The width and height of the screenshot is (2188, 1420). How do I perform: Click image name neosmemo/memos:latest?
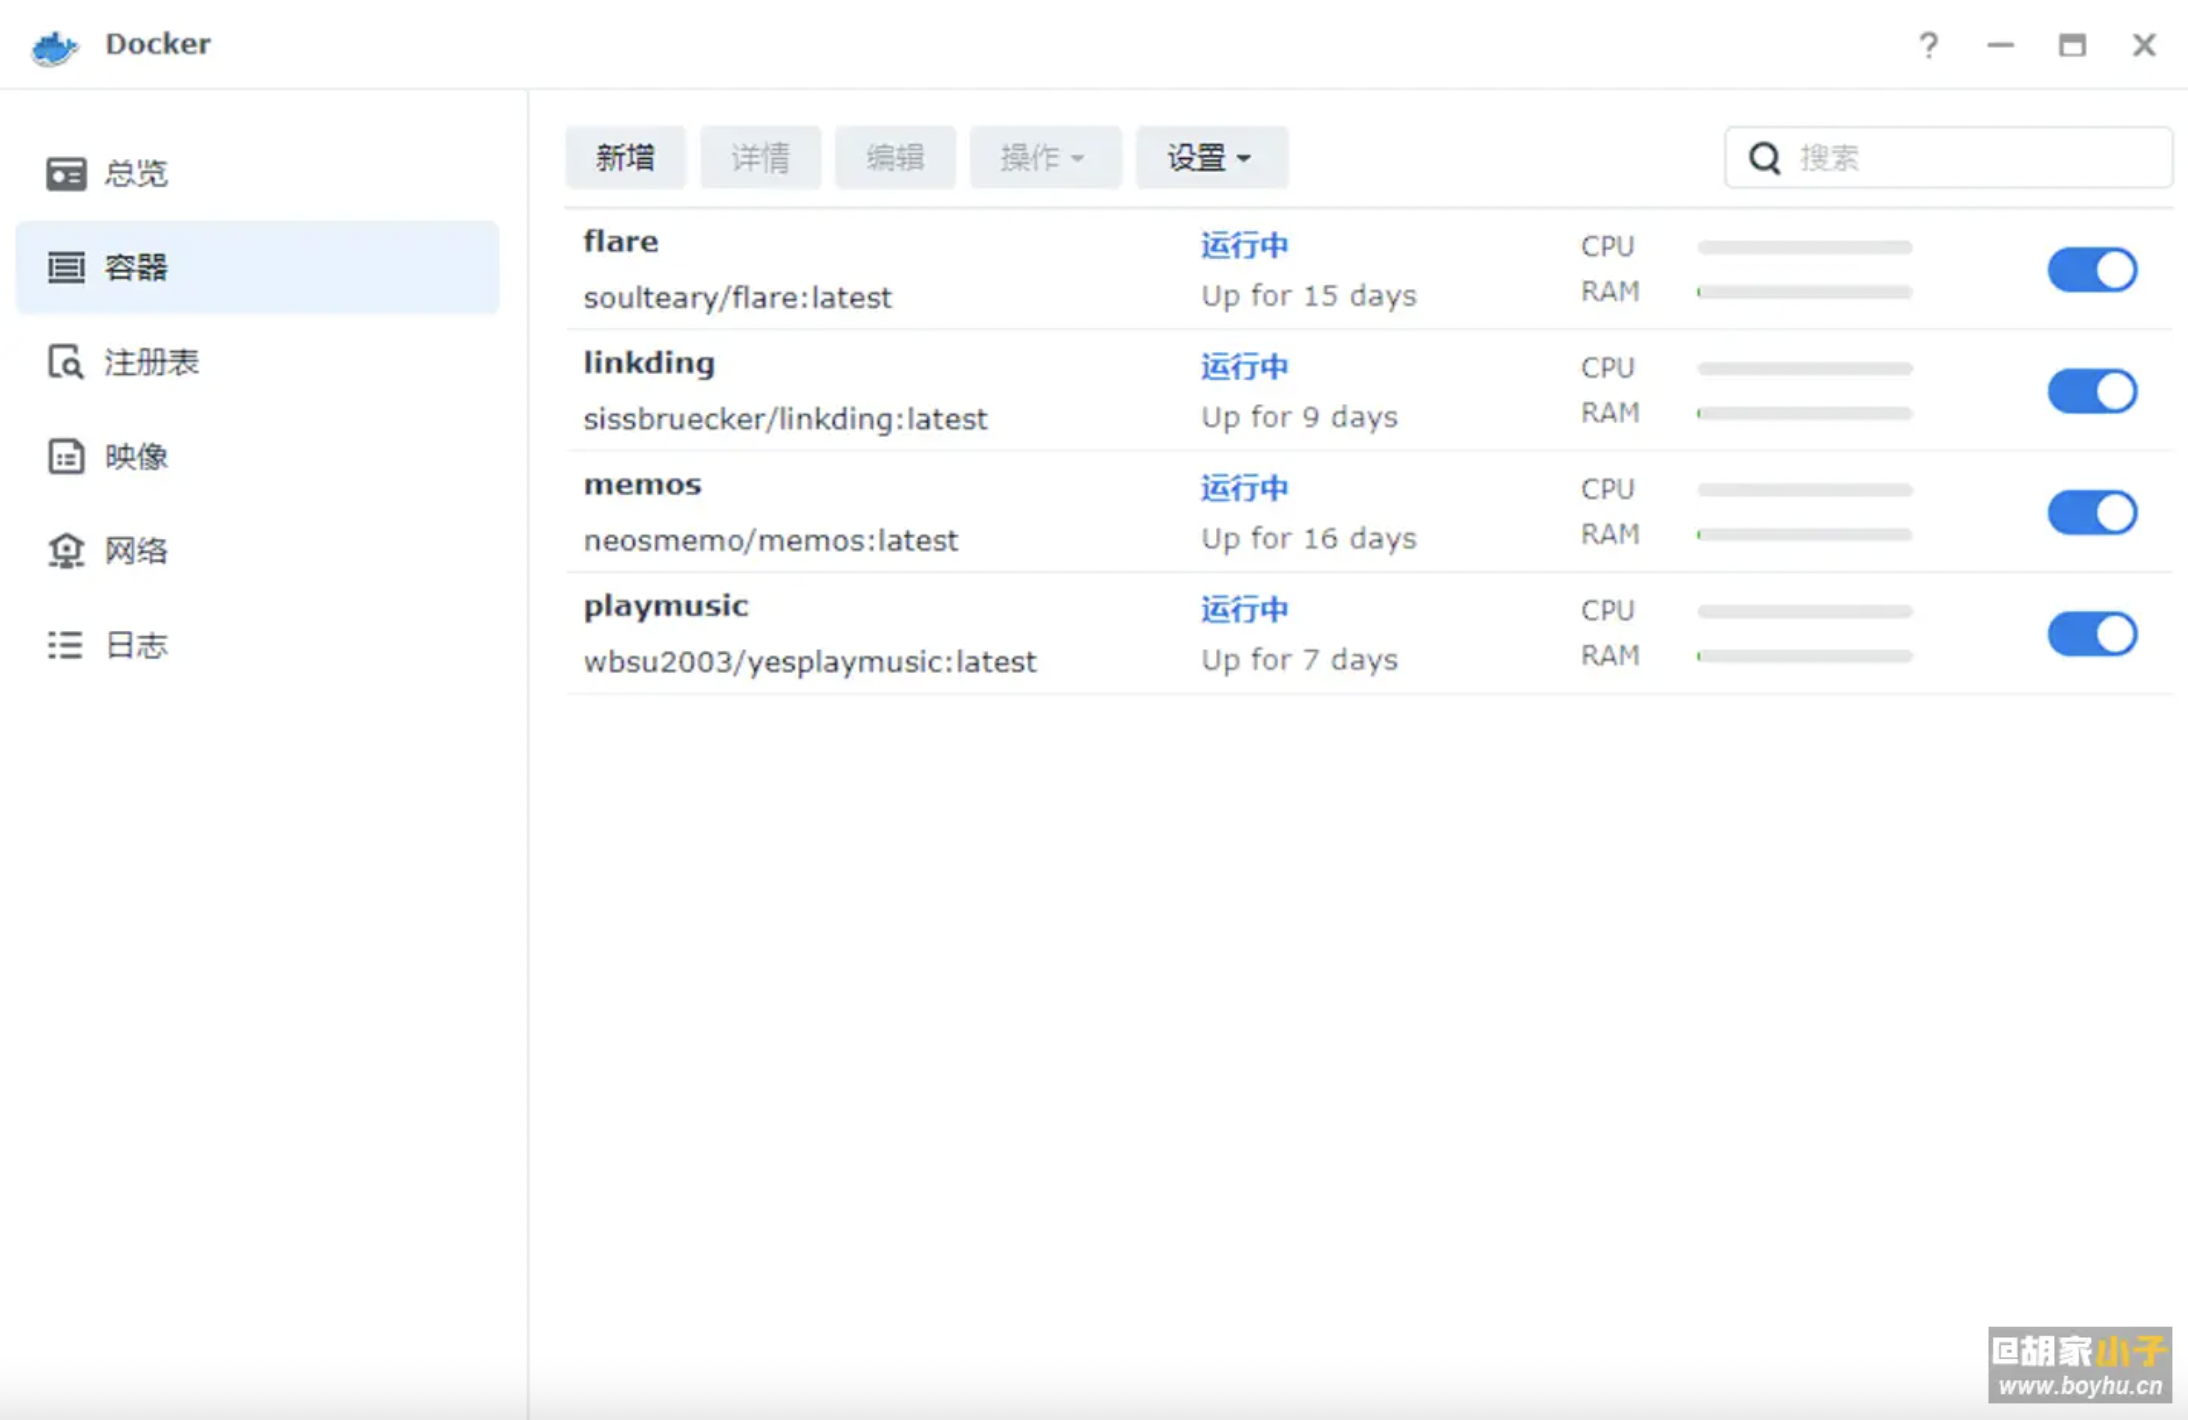click(770, 541)
